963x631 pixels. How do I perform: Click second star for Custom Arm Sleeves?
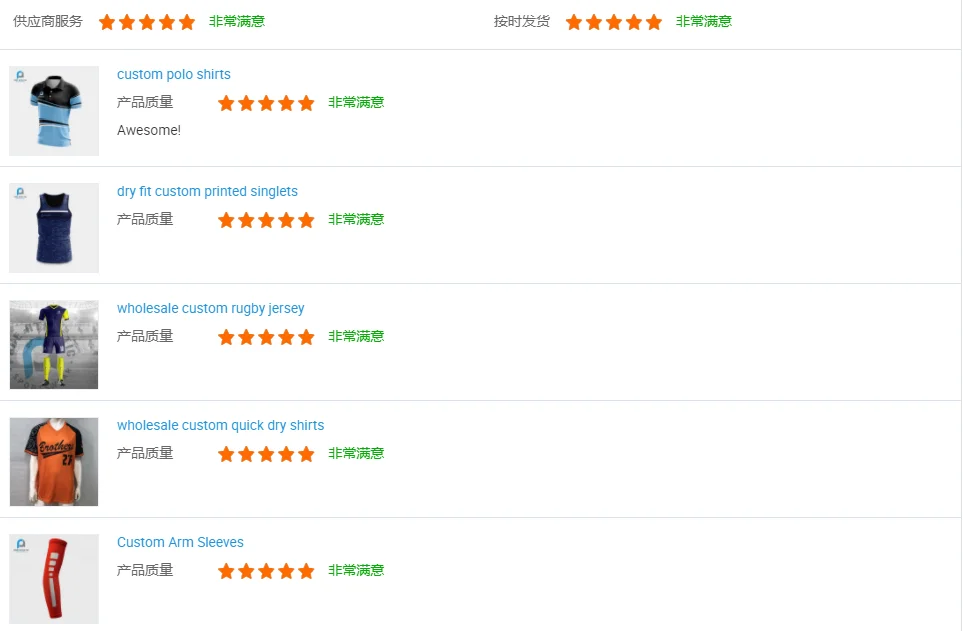coord(246,571)
